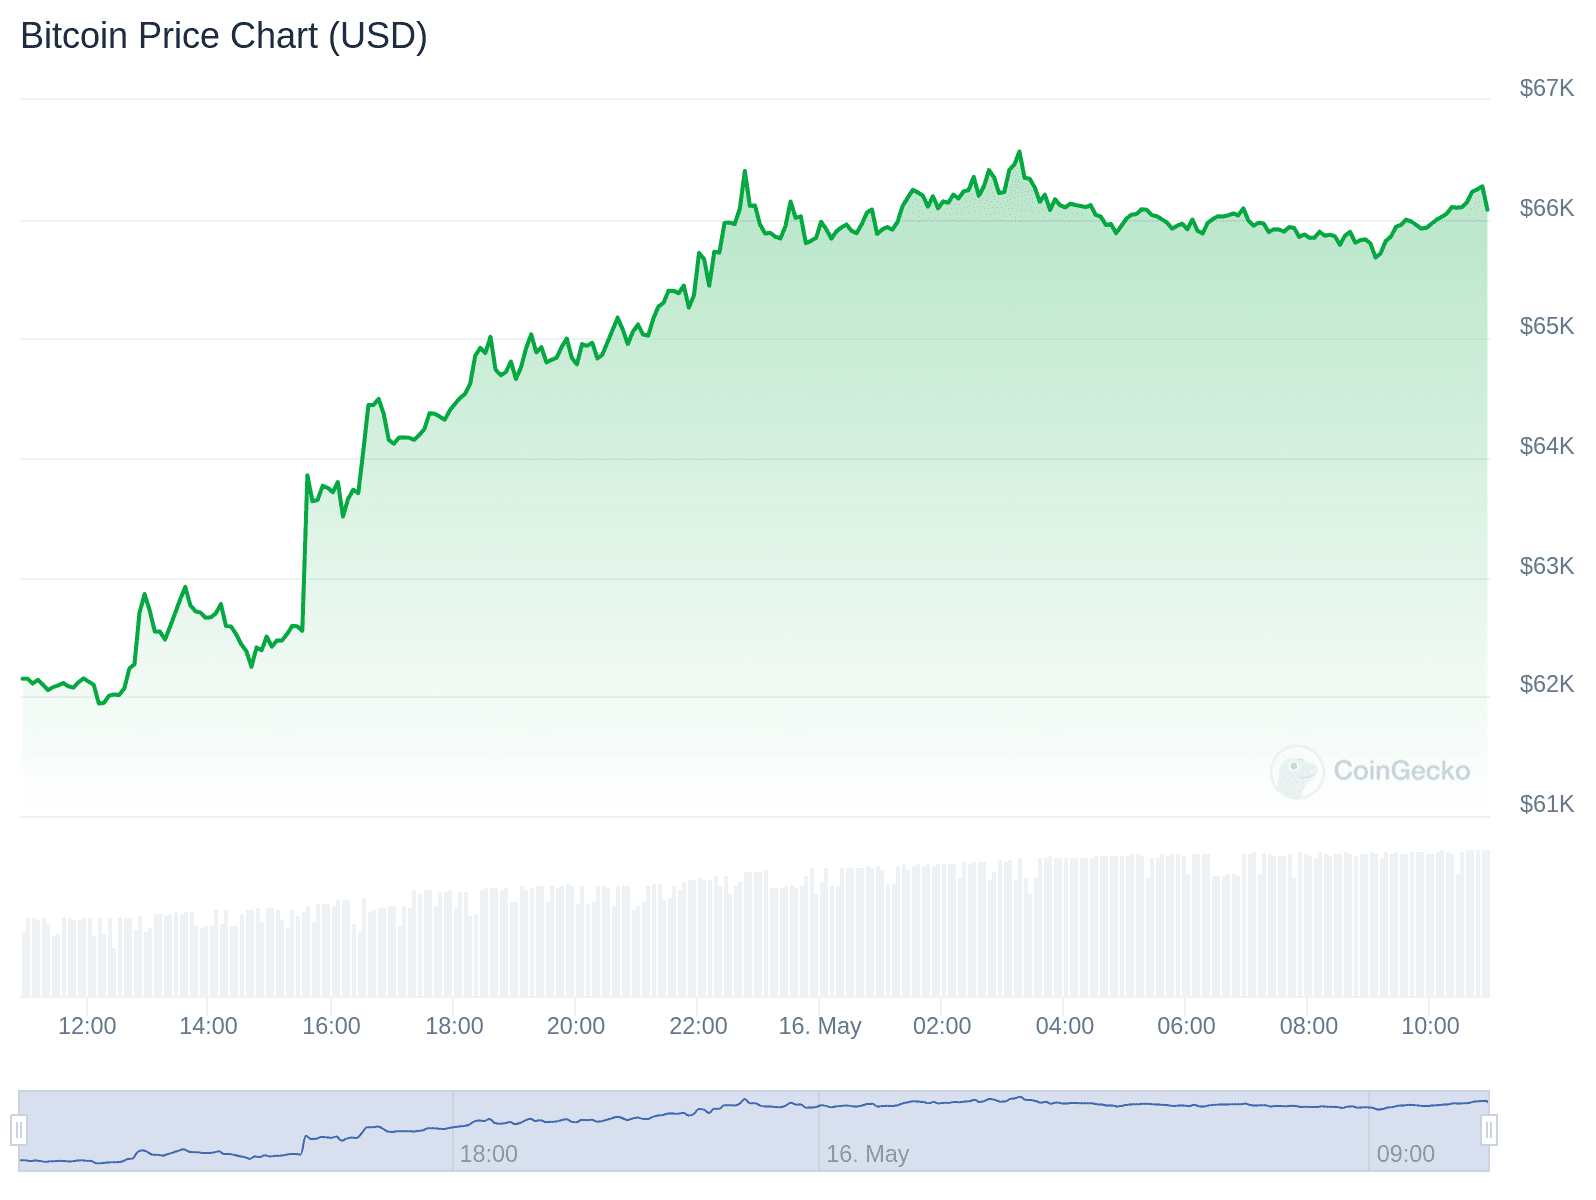
Task: Select the 16:00 time axis label
Action: pos(331,1026)
